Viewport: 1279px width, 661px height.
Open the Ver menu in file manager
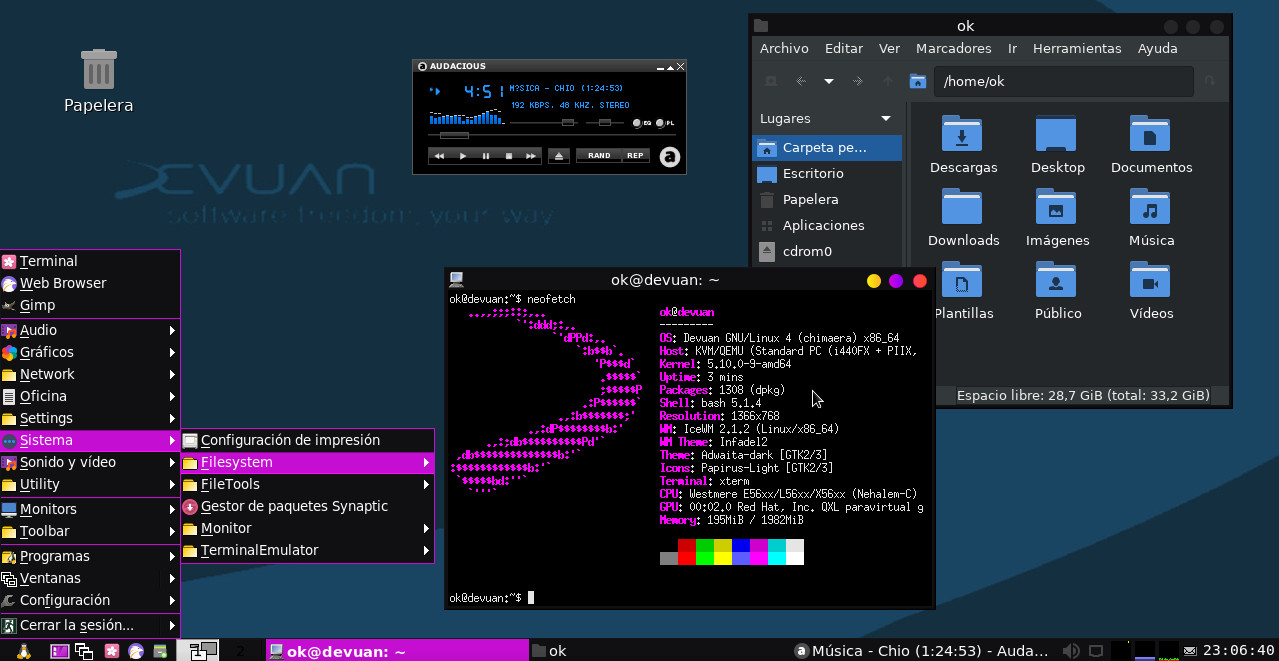[x=890, y=48]
